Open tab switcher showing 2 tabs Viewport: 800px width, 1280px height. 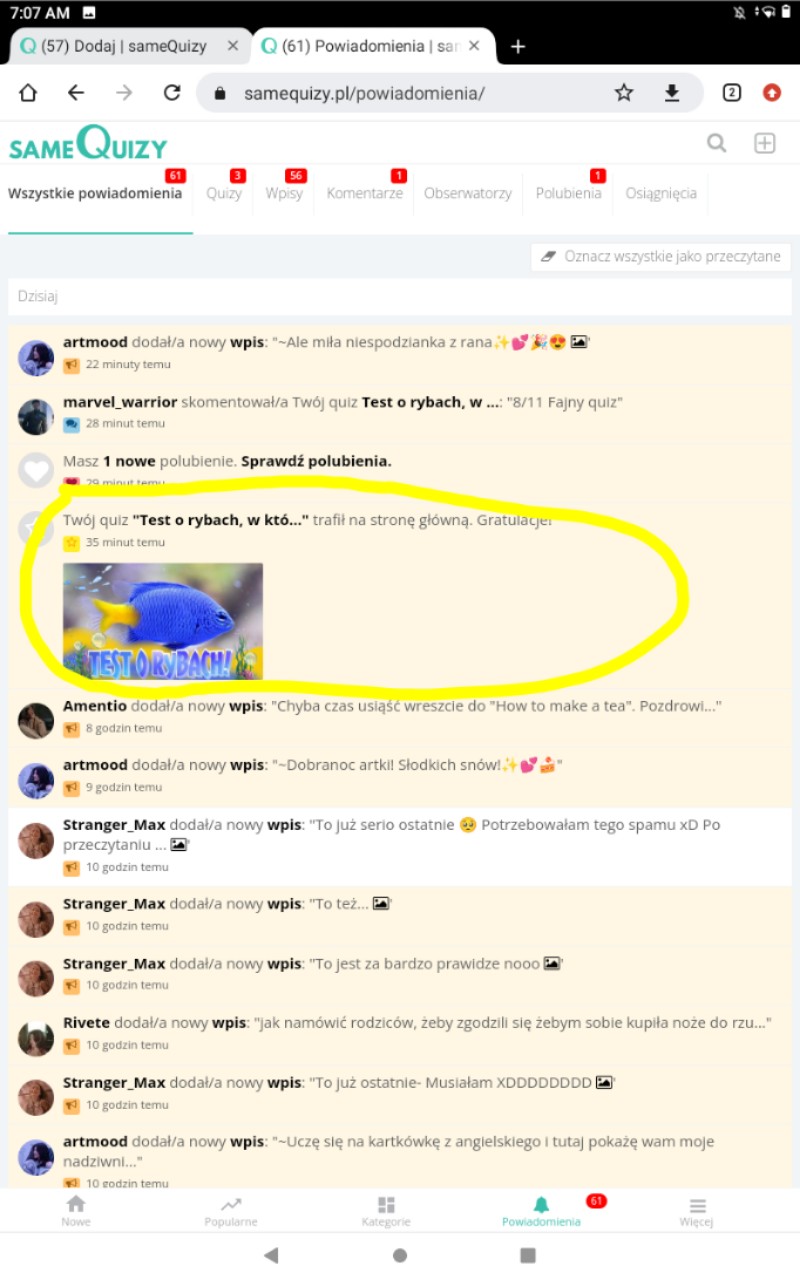click(x=732, y=93)
